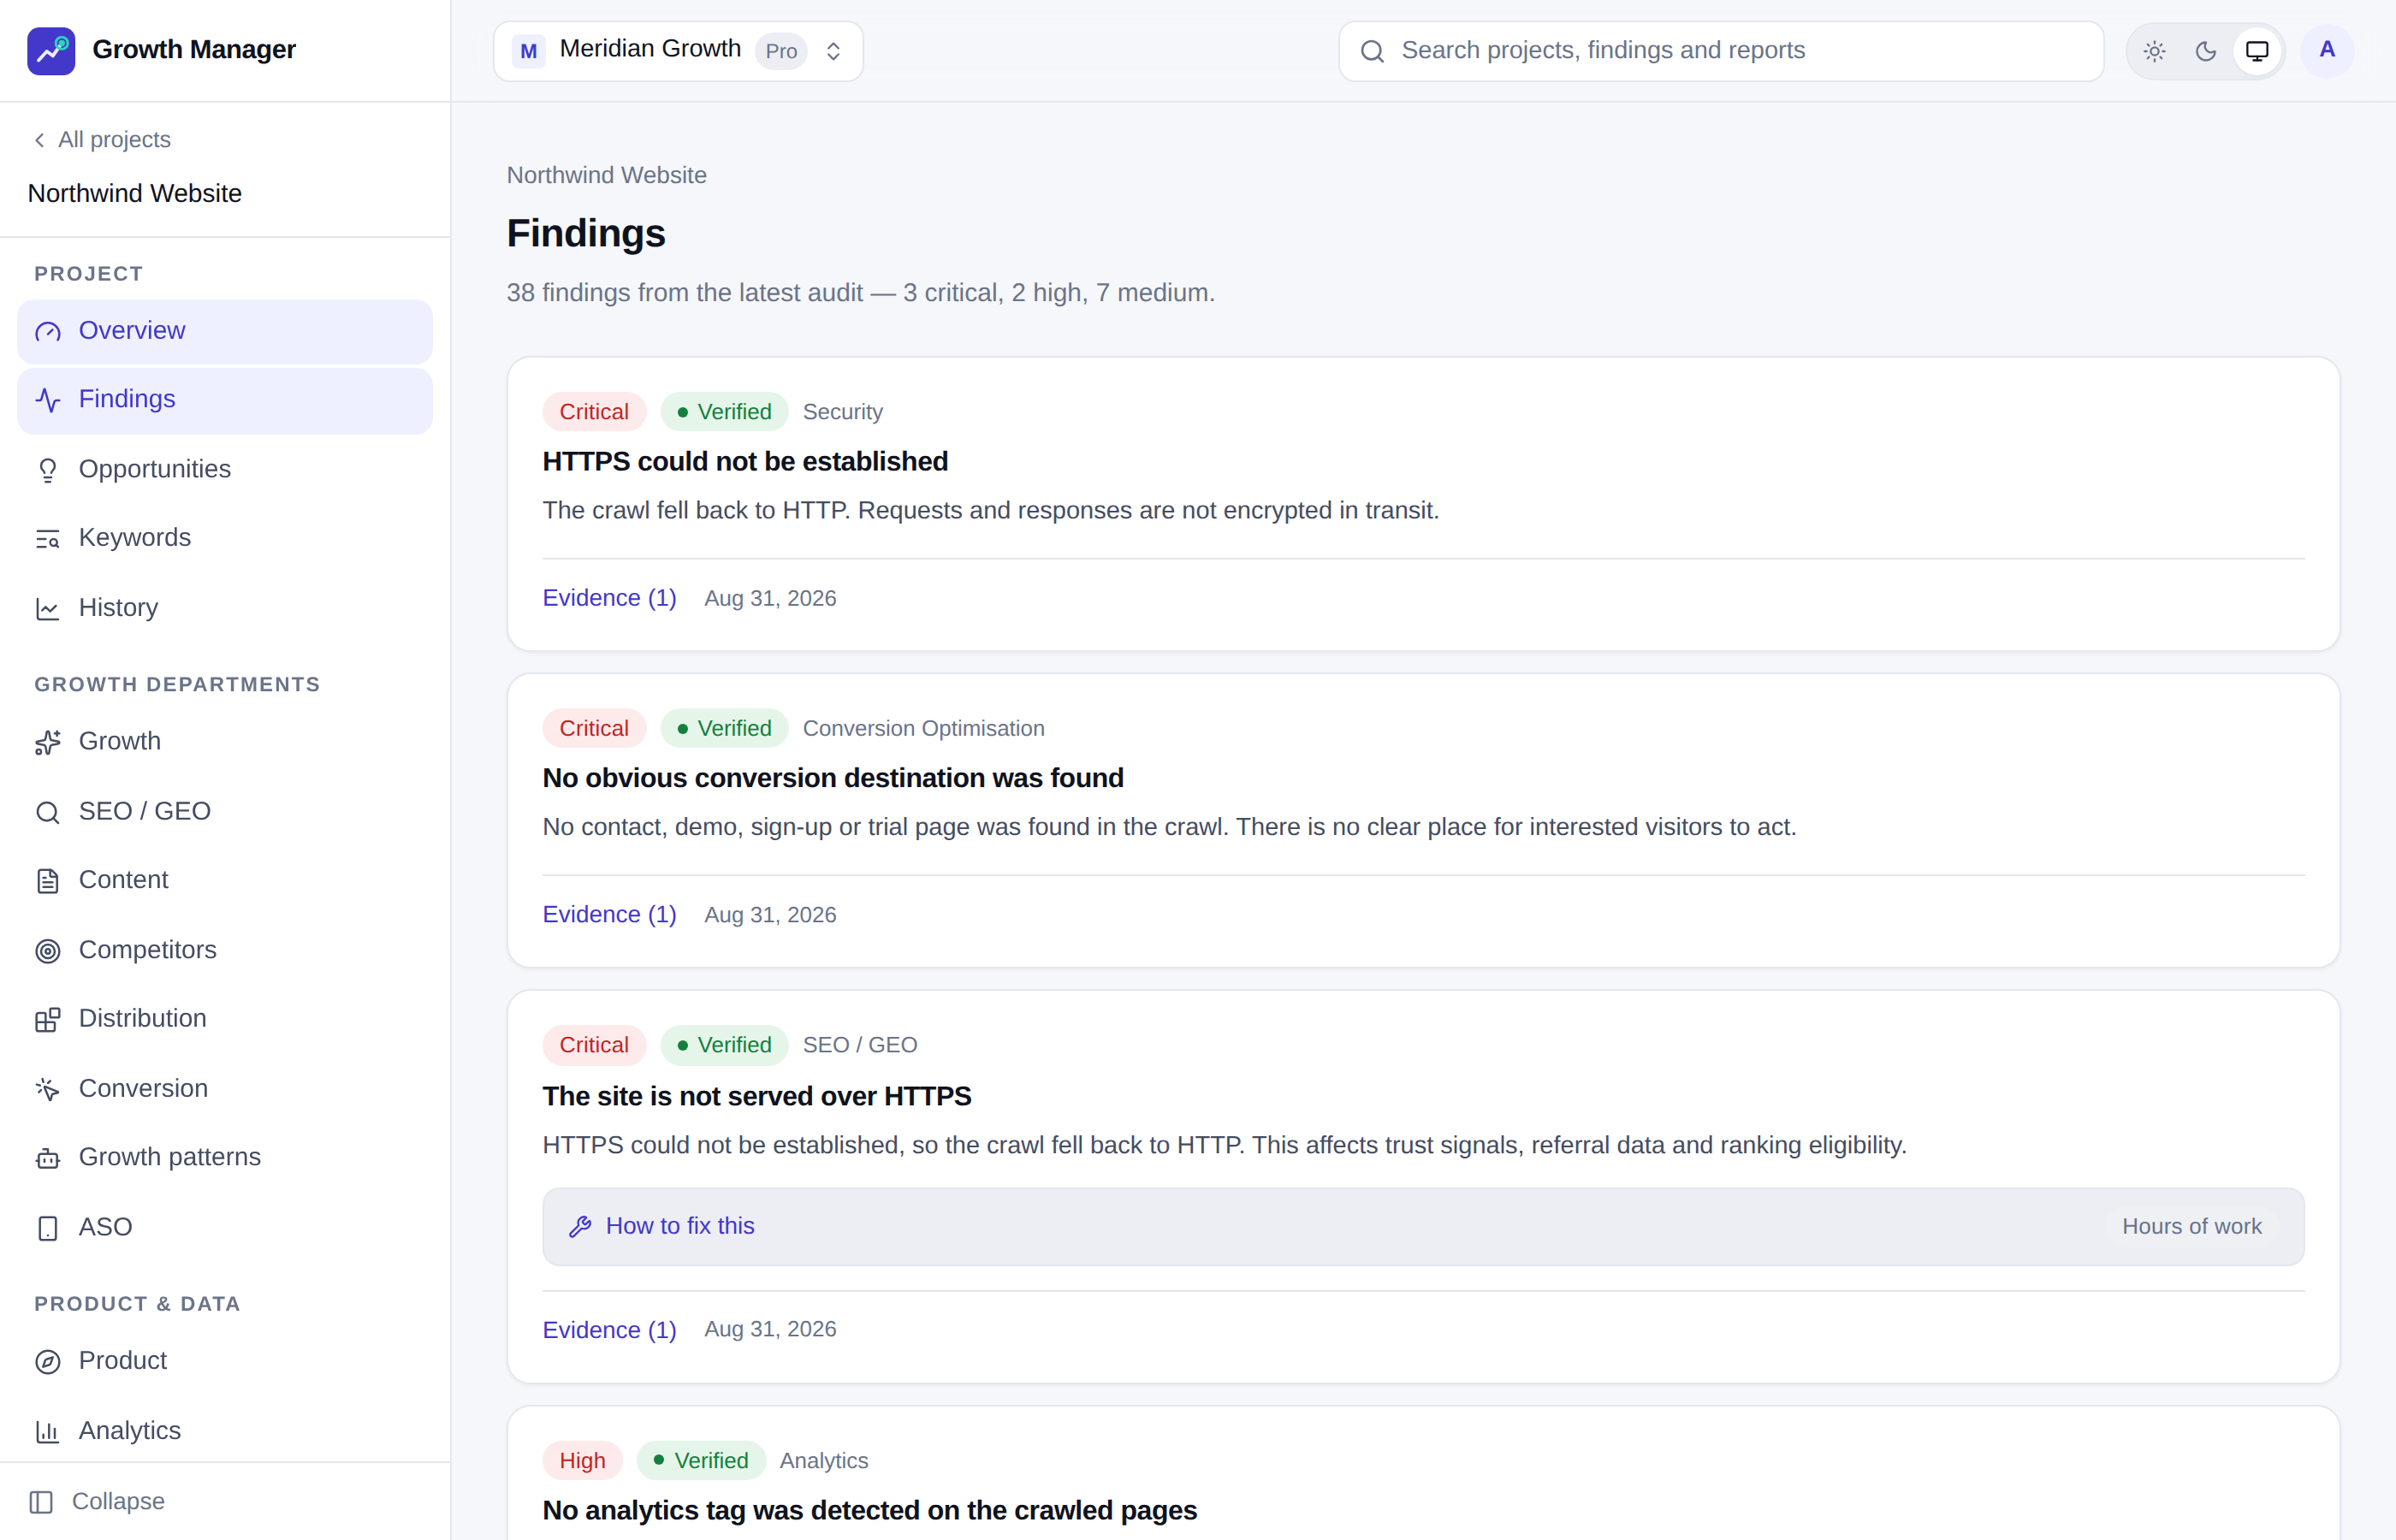2396x1540 pixels.
Task: Click the ASO phone icon
Action: point(48,1228)
